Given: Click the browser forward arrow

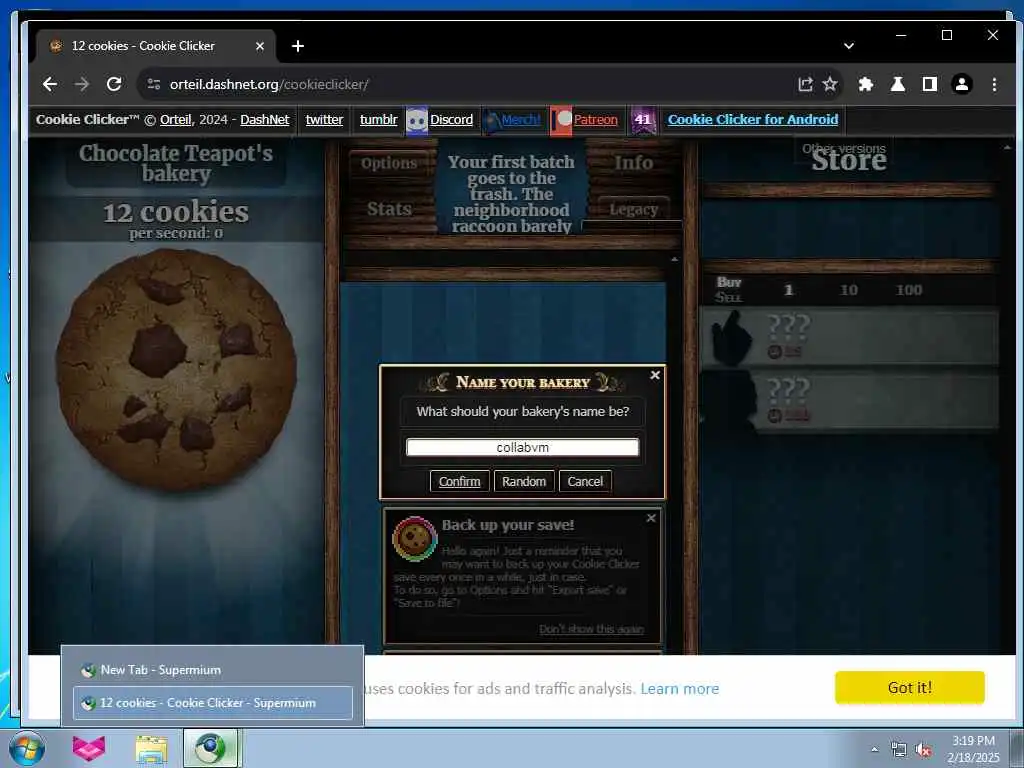Looking at the screenshot, I should (82, 84).
